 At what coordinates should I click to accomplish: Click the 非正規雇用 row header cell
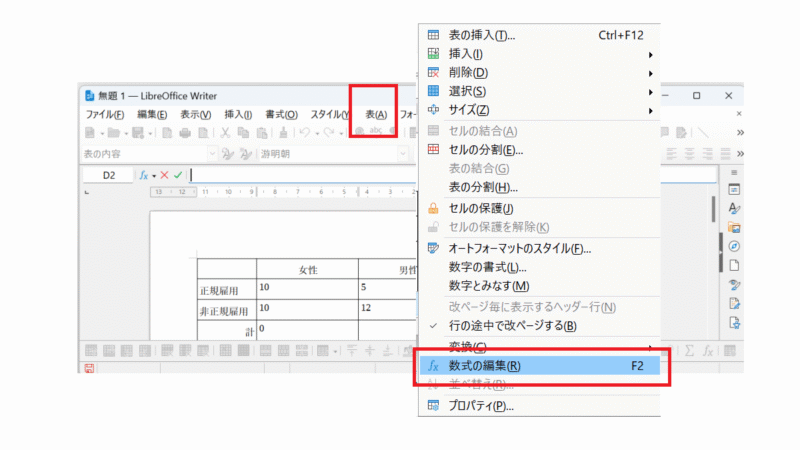[227, 310]
